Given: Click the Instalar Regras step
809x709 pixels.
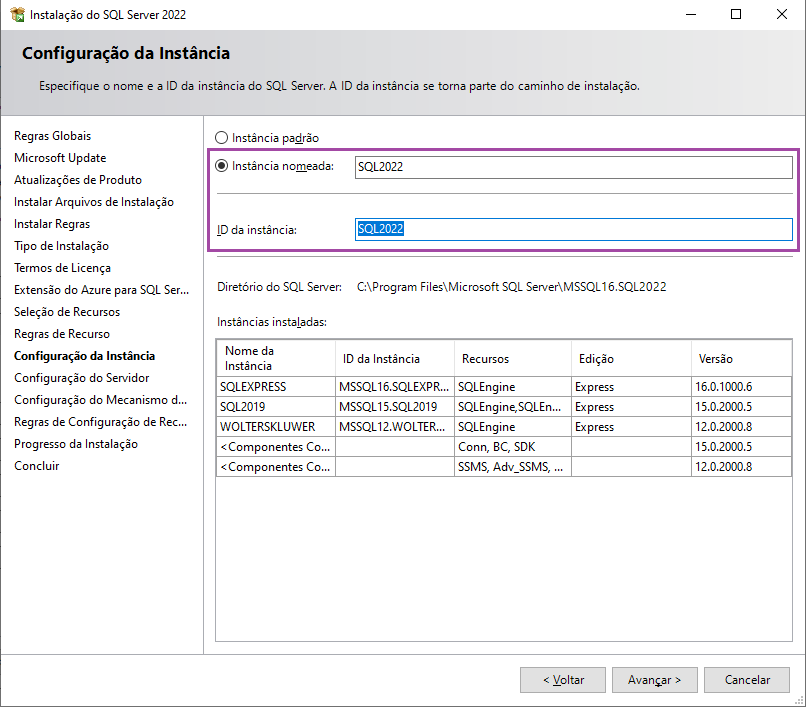Looking at the screenshot, I should (x=52, y=224).
